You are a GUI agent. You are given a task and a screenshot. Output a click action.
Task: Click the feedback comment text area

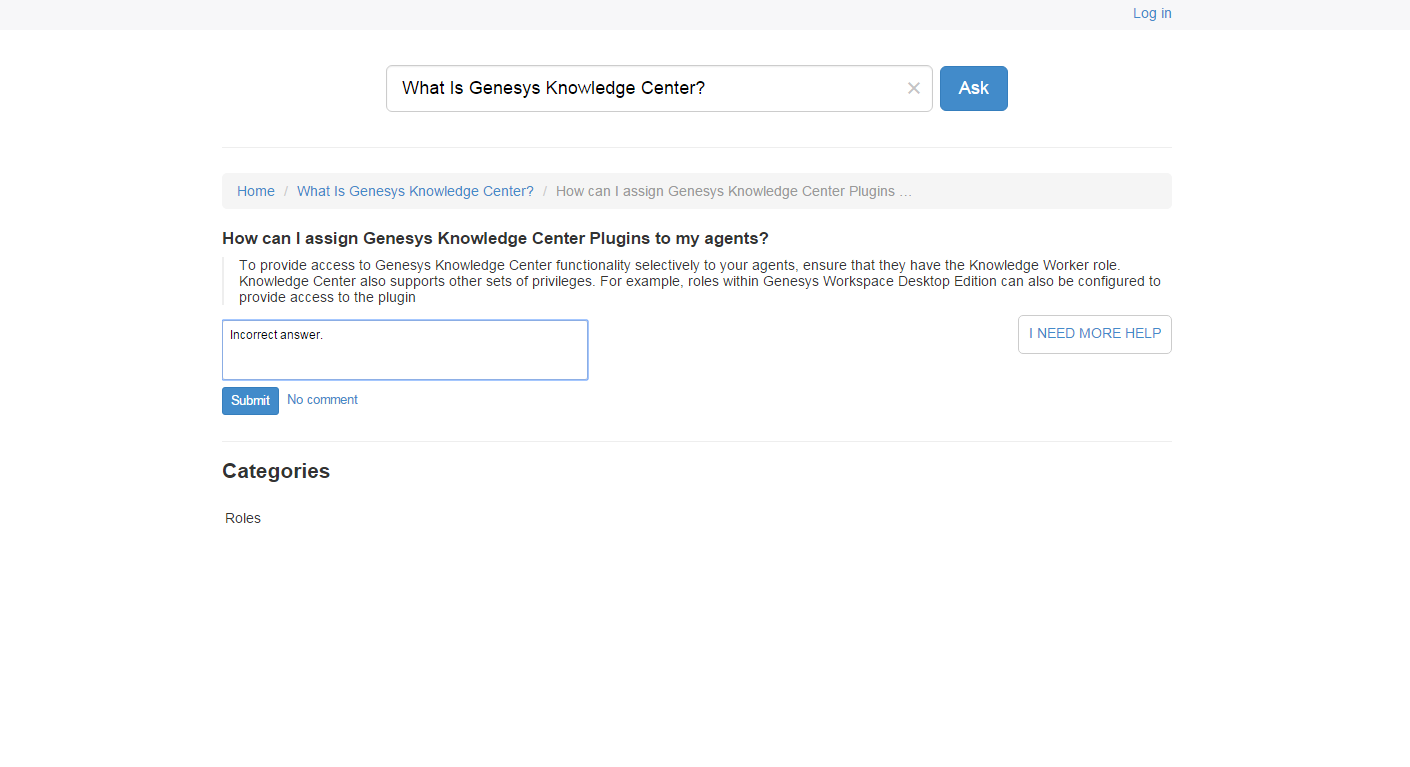[x=405, y=350]
